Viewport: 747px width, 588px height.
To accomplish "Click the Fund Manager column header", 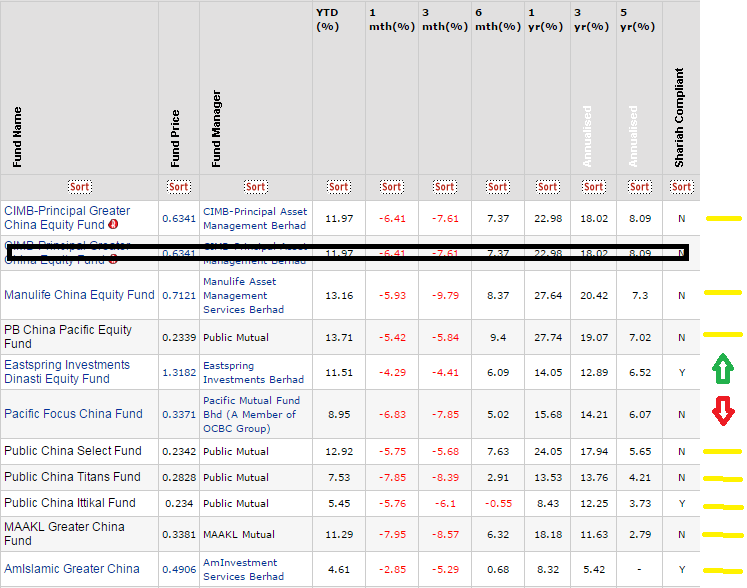I will pyautogui.click(x=216, y=129).
